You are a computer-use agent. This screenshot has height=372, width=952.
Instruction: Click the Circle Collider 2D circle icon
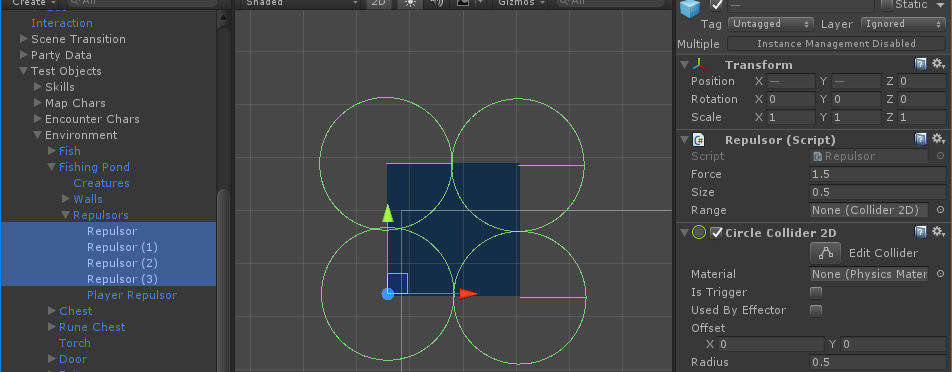pyautogui.click(x=699, y=232)
